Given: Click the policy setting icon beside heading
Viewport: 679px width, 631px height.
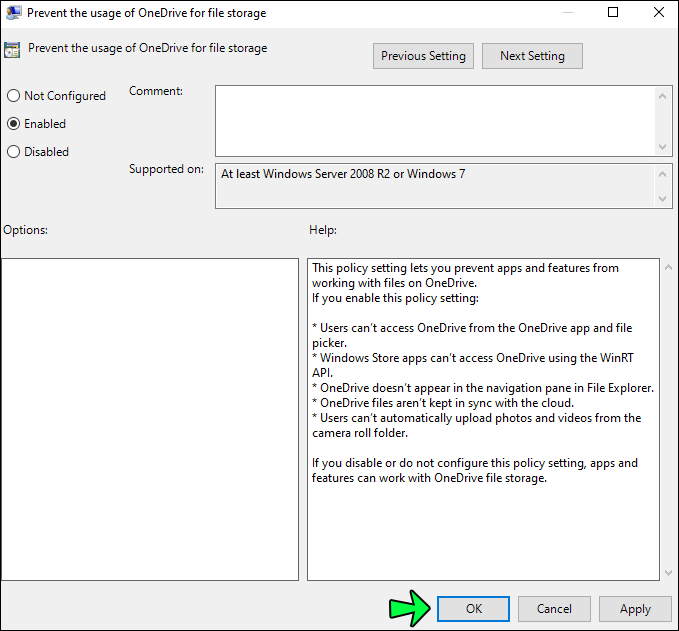Looking at the screenshot, I should 12,49.
